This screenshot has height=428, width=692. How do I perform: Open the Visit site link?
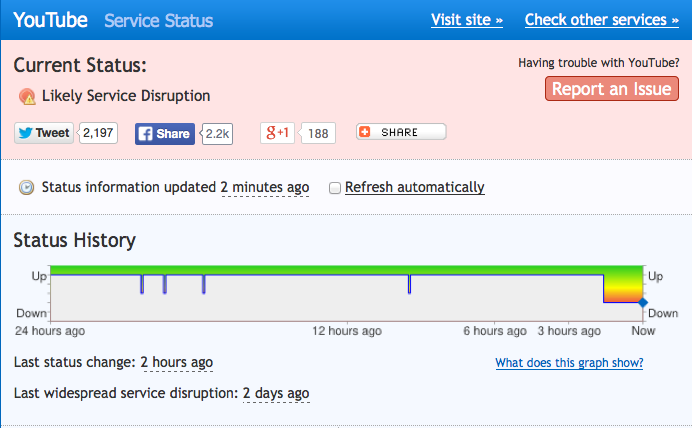(467, 20)
